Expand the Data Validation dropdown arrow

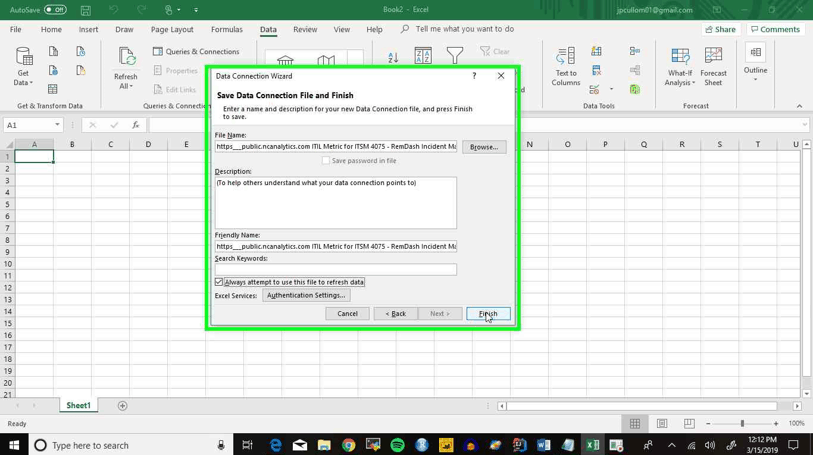tap(611, 89)
